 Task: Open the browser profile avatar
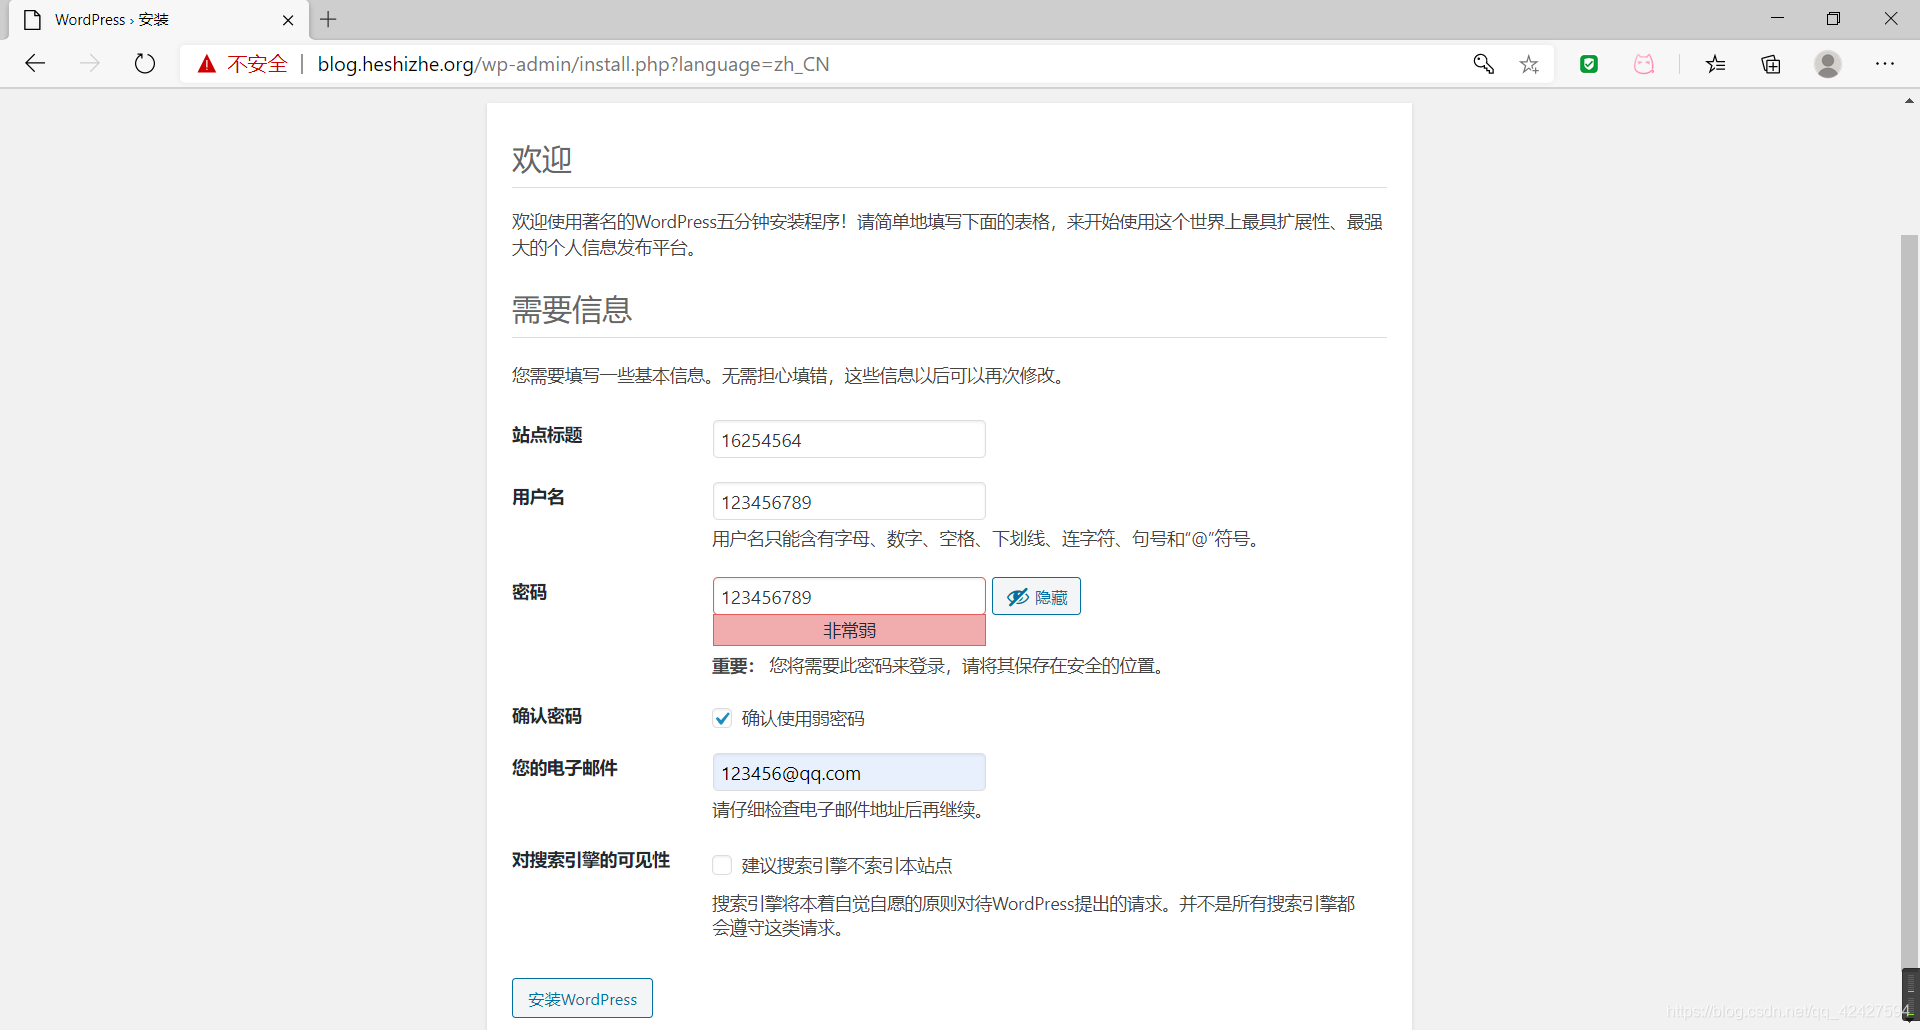click(1828, 64)
